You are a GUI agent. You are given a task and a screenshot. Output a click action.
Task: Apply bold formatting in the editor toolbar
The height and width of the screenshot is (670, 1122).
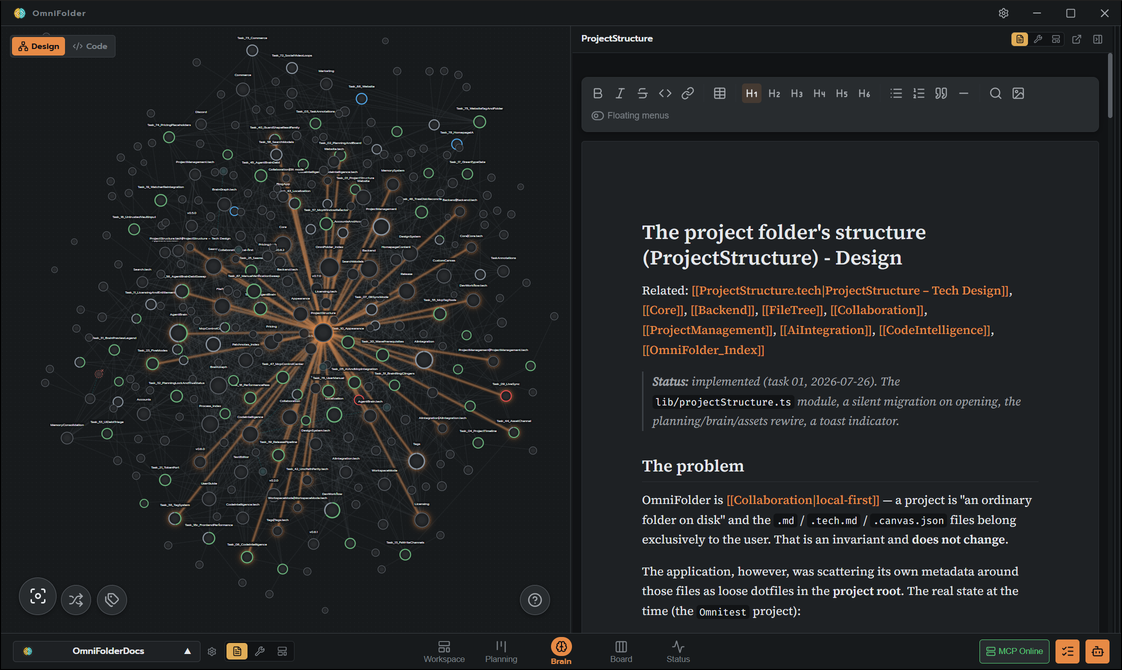coord(597,93)
